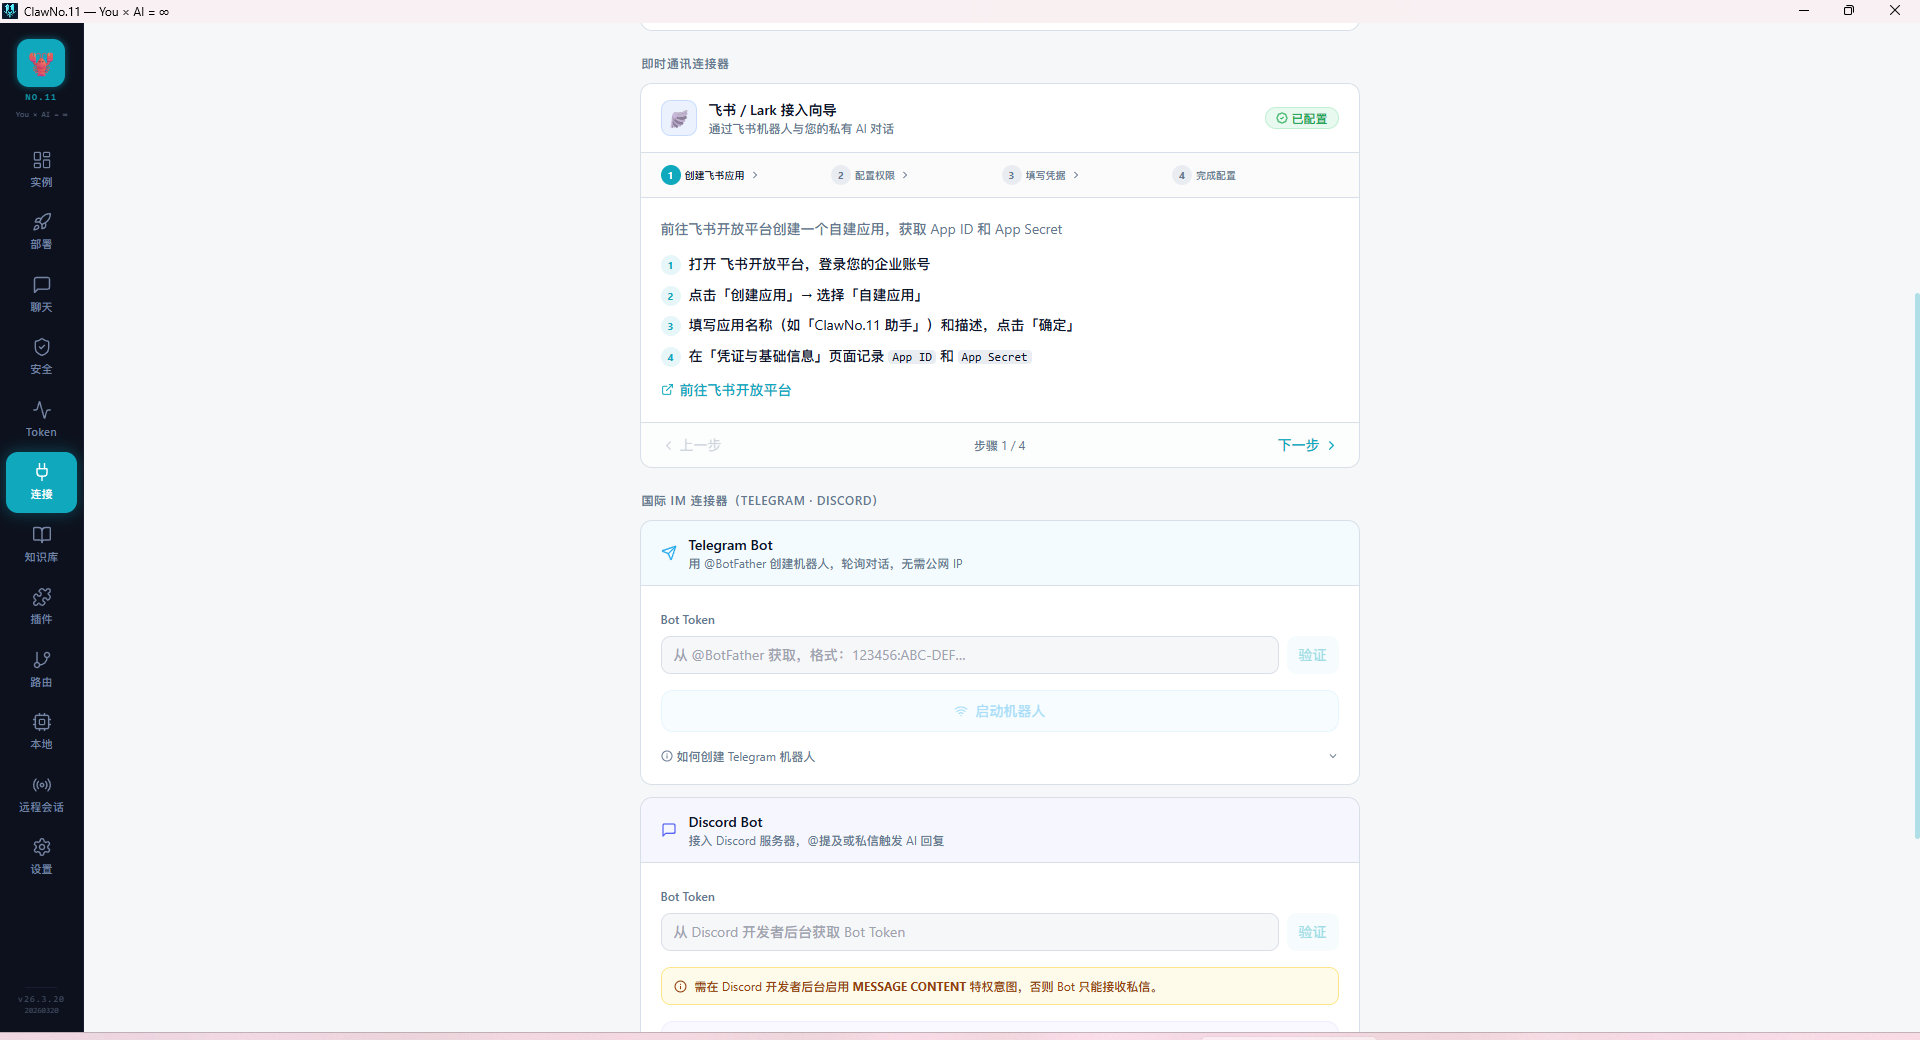Image resolution: width=1920 pixels, height=1040 pixels.
Task: Open the 插件 plugins puzzle section
Action: (41, 607)
